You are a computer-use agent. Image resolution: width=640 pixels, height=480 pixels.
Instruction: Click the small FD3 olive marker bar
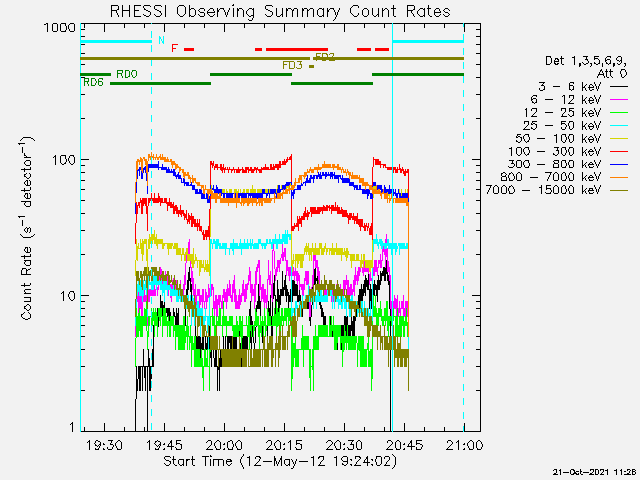click(311, 66)
